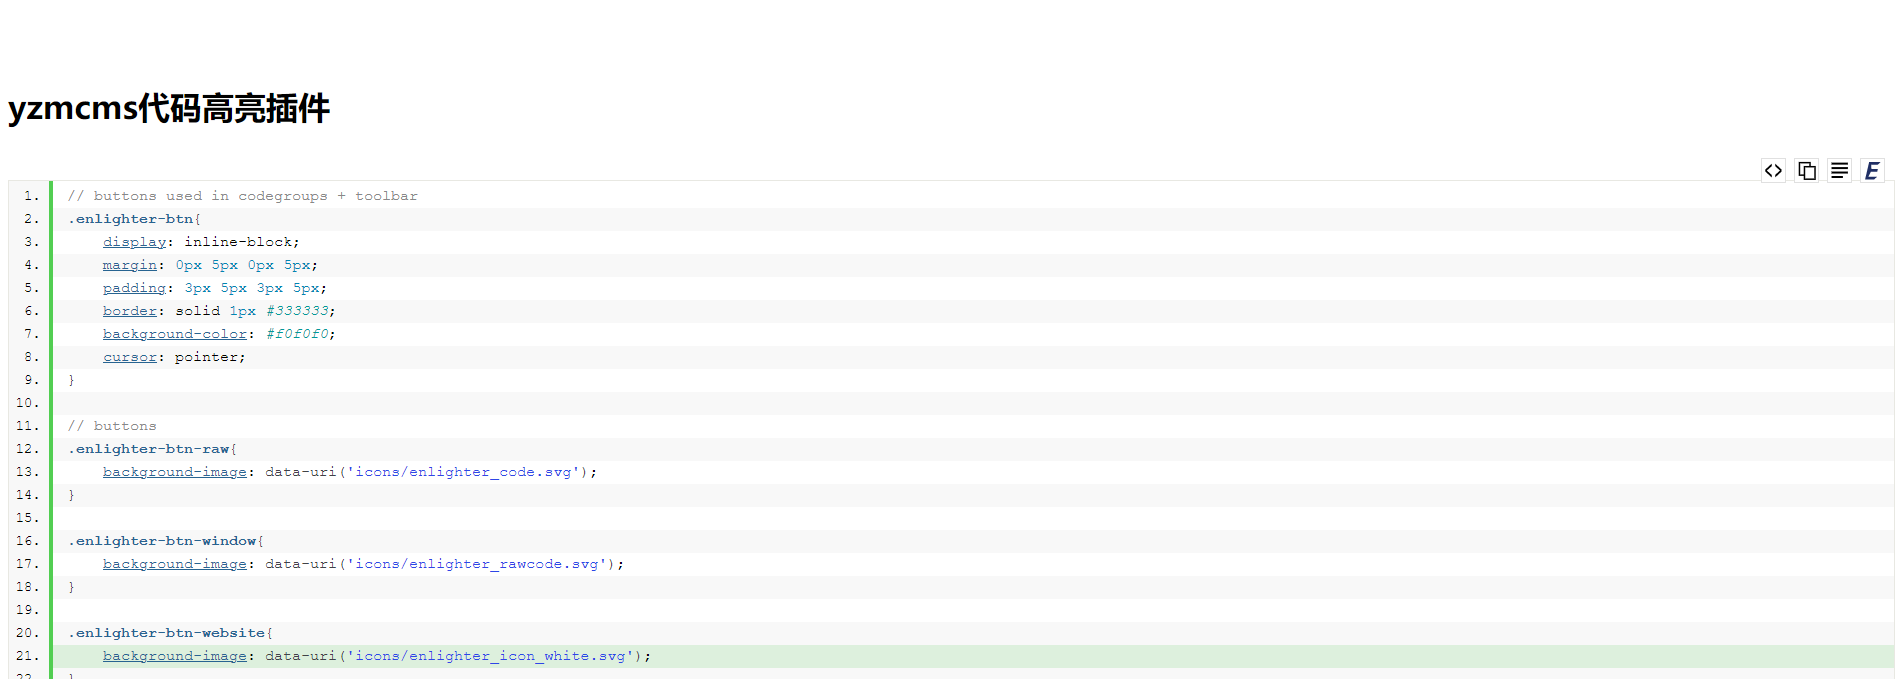Viewport: 1900px width, 679px height.
Task: Select the "background-color" property on line 7
Action: pyautogui.click(x=175, y=334)
